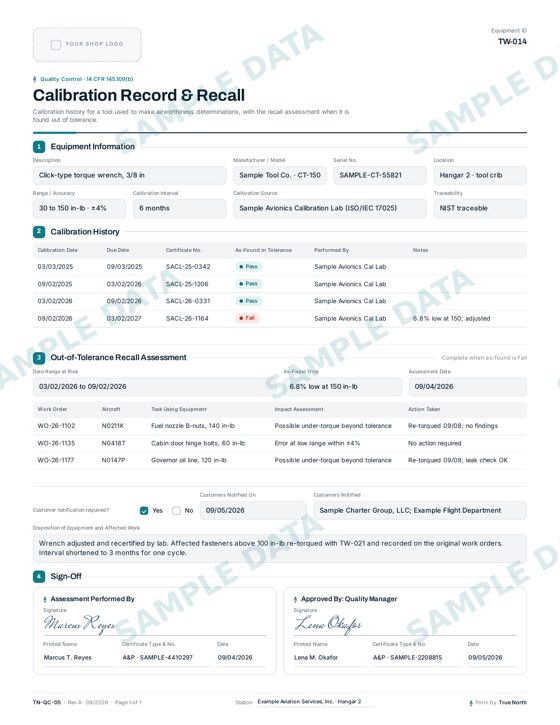Click the Customers Notified On date field

click(x=253, y=510)
